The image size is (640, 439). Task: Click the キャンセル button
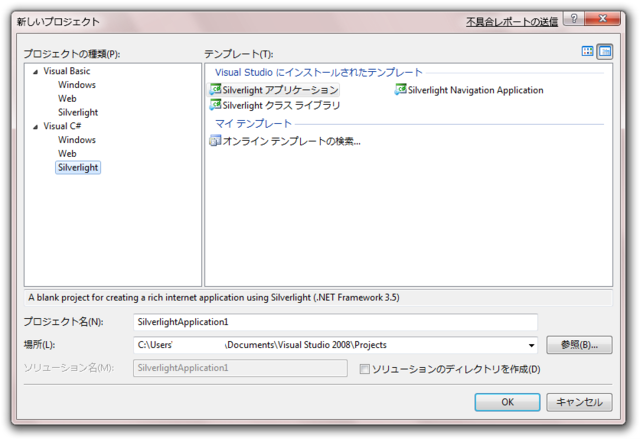coord(579,402)
